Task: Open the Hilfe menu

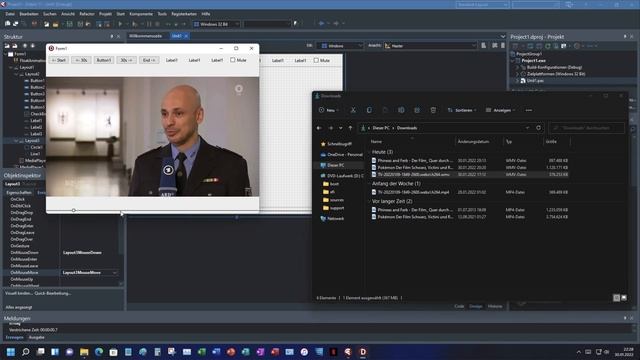Action: click(x=206, y=14)
